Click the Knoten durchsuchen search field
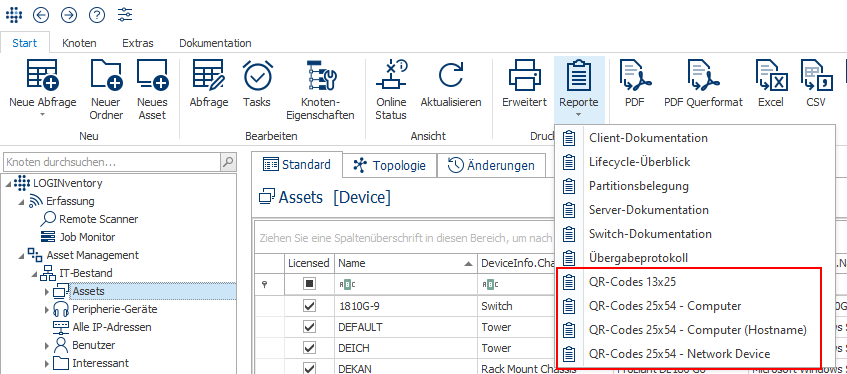 [x=112, y=161]
